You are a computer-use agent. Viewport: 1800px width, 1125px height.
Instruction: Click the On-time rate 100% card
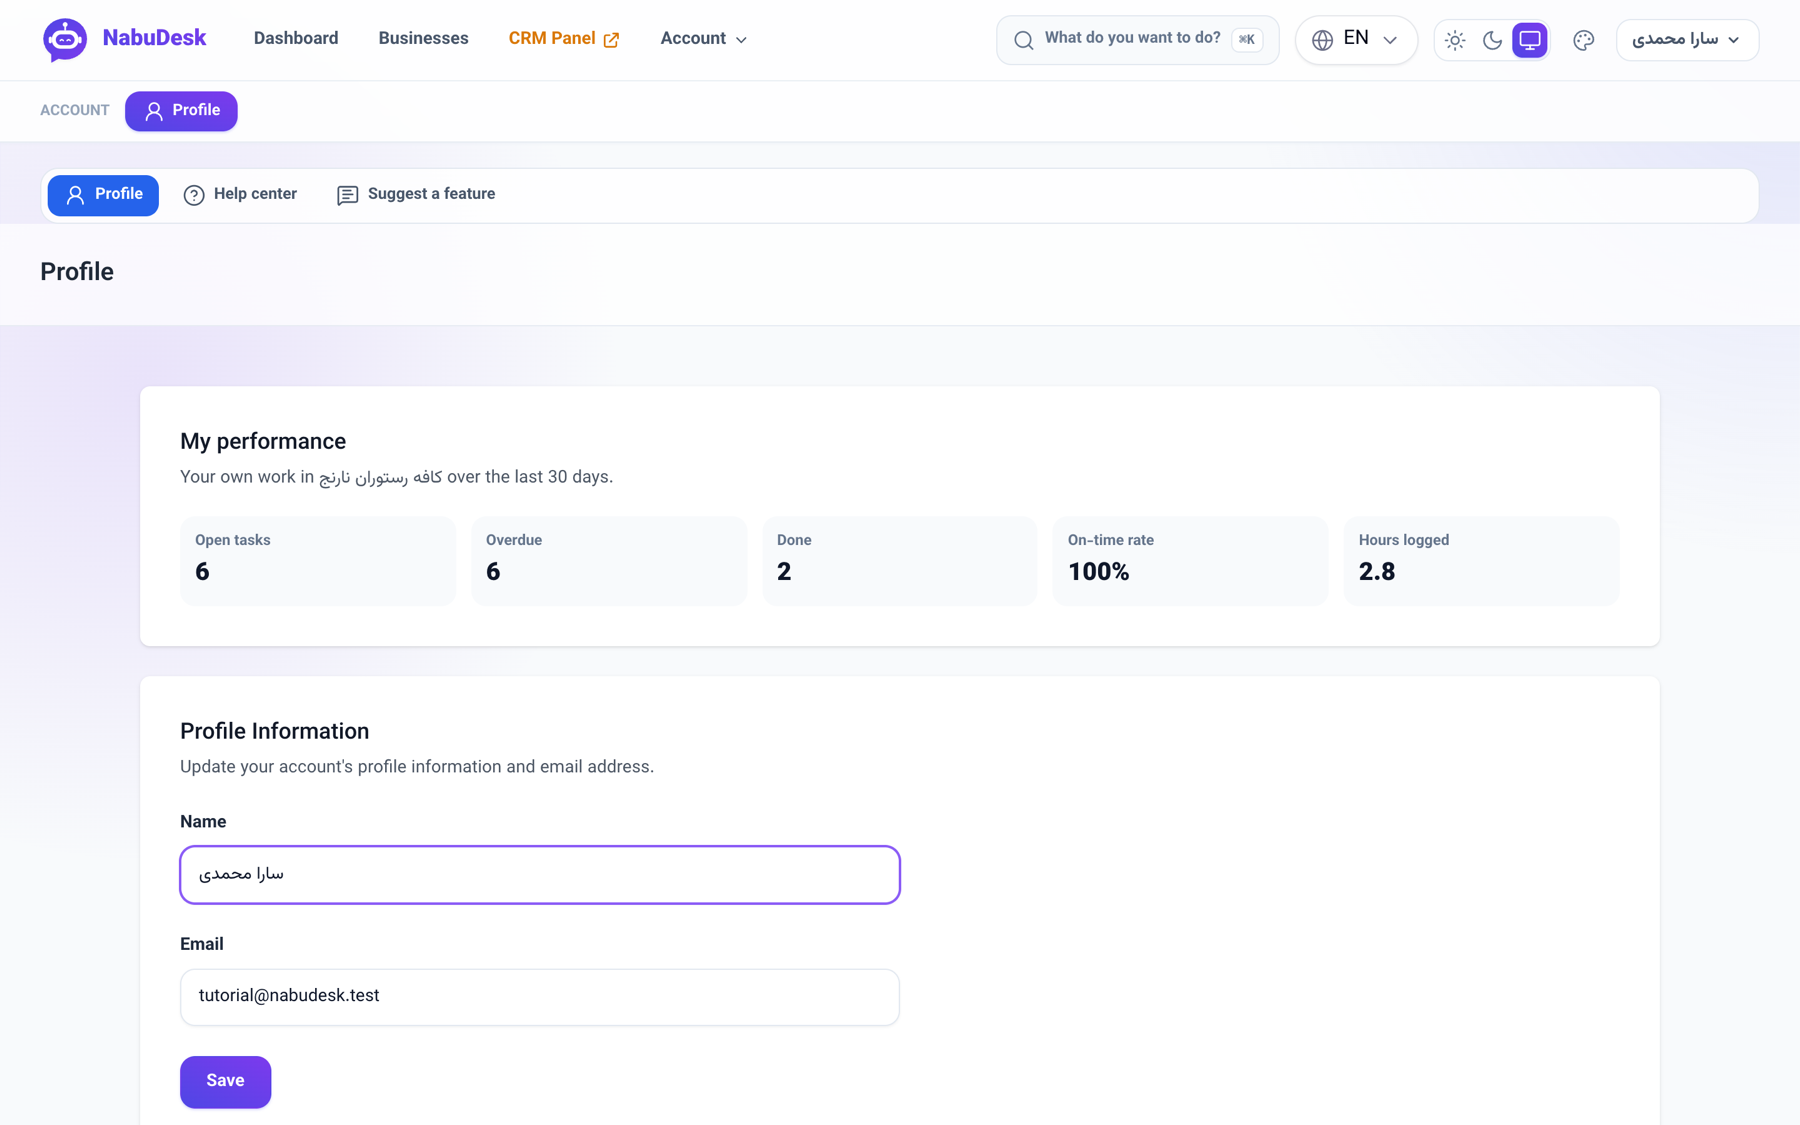coord(1190,561)
